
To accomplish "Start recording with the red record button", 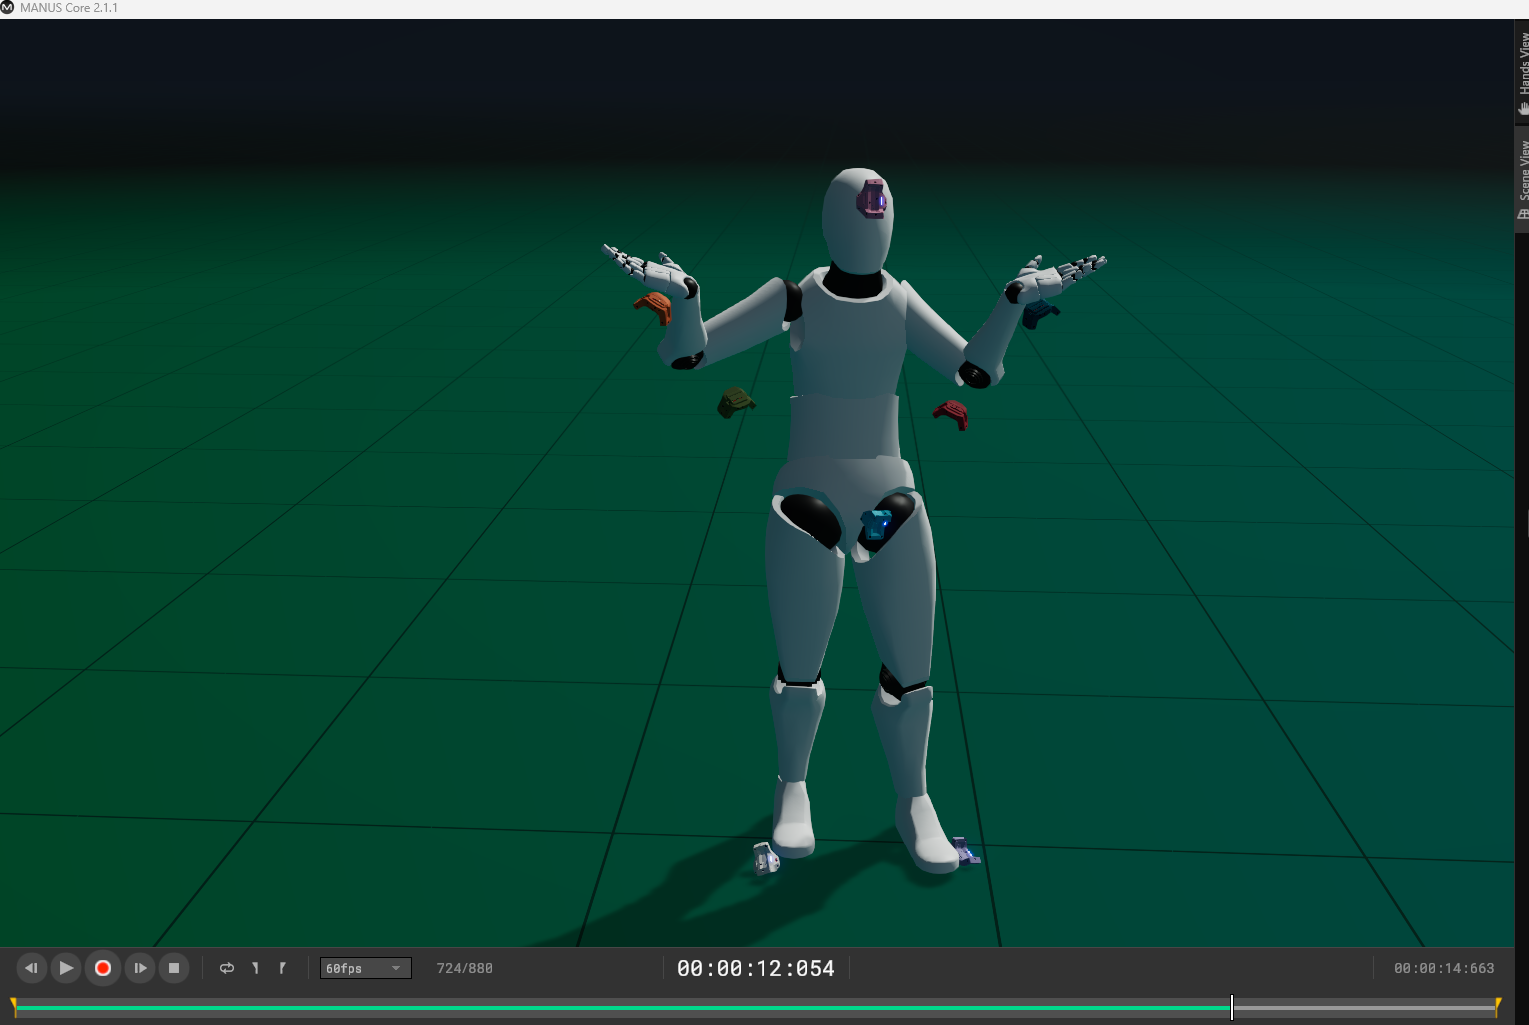I will 103,968.
